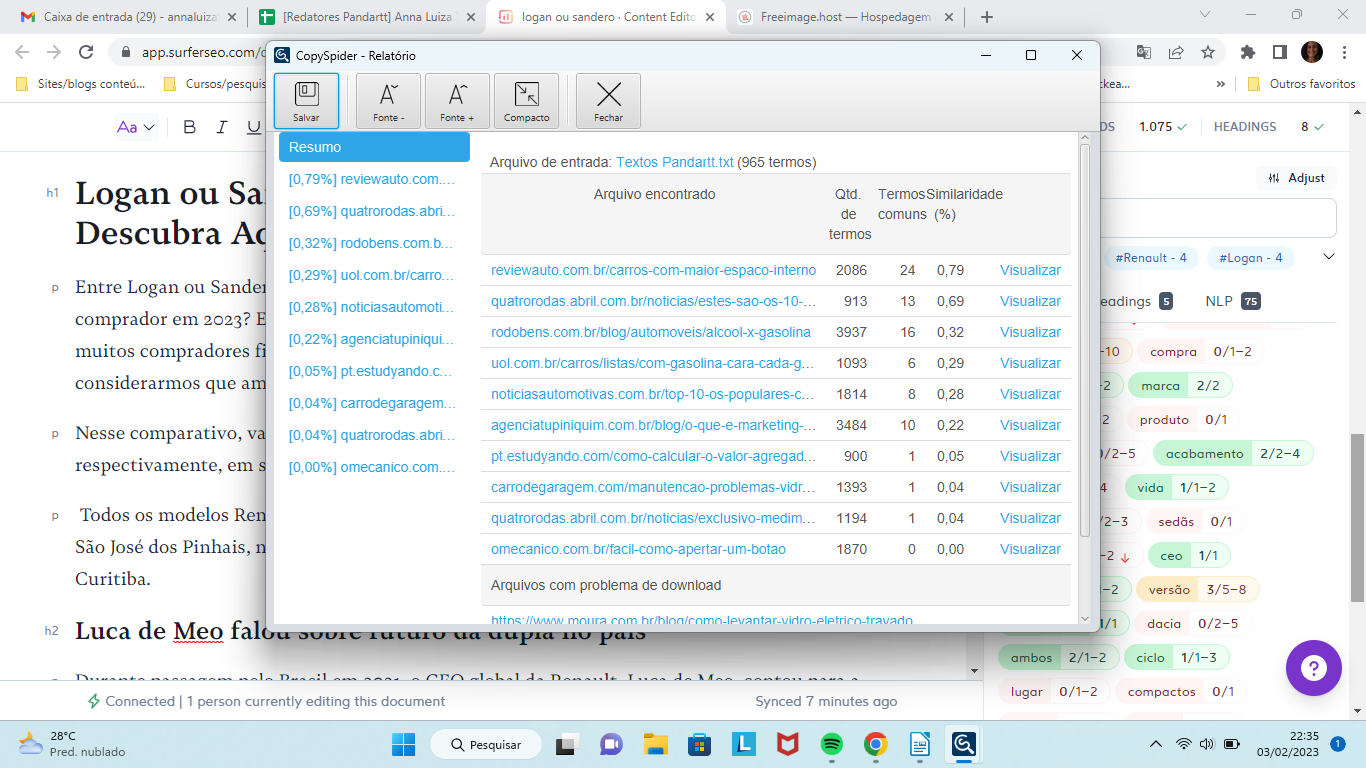Toggle italic formatting in Surfer editor
Screen dimensions: 1366x768
click(x=222, y=127)
